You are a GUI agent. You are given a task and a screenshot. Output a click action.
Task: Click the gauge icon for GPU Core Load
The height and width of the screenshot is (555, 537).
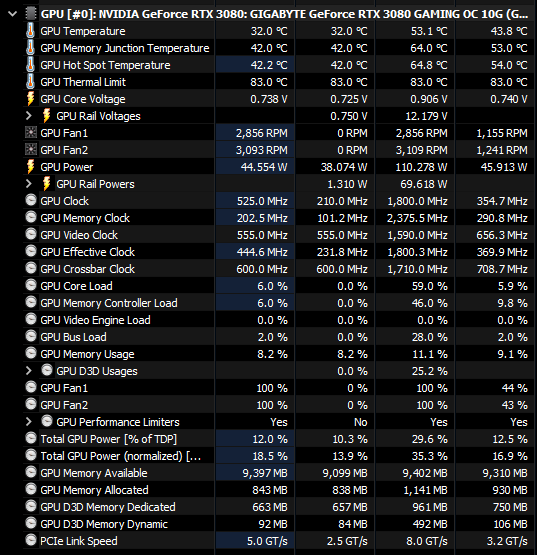click(31, 285)
